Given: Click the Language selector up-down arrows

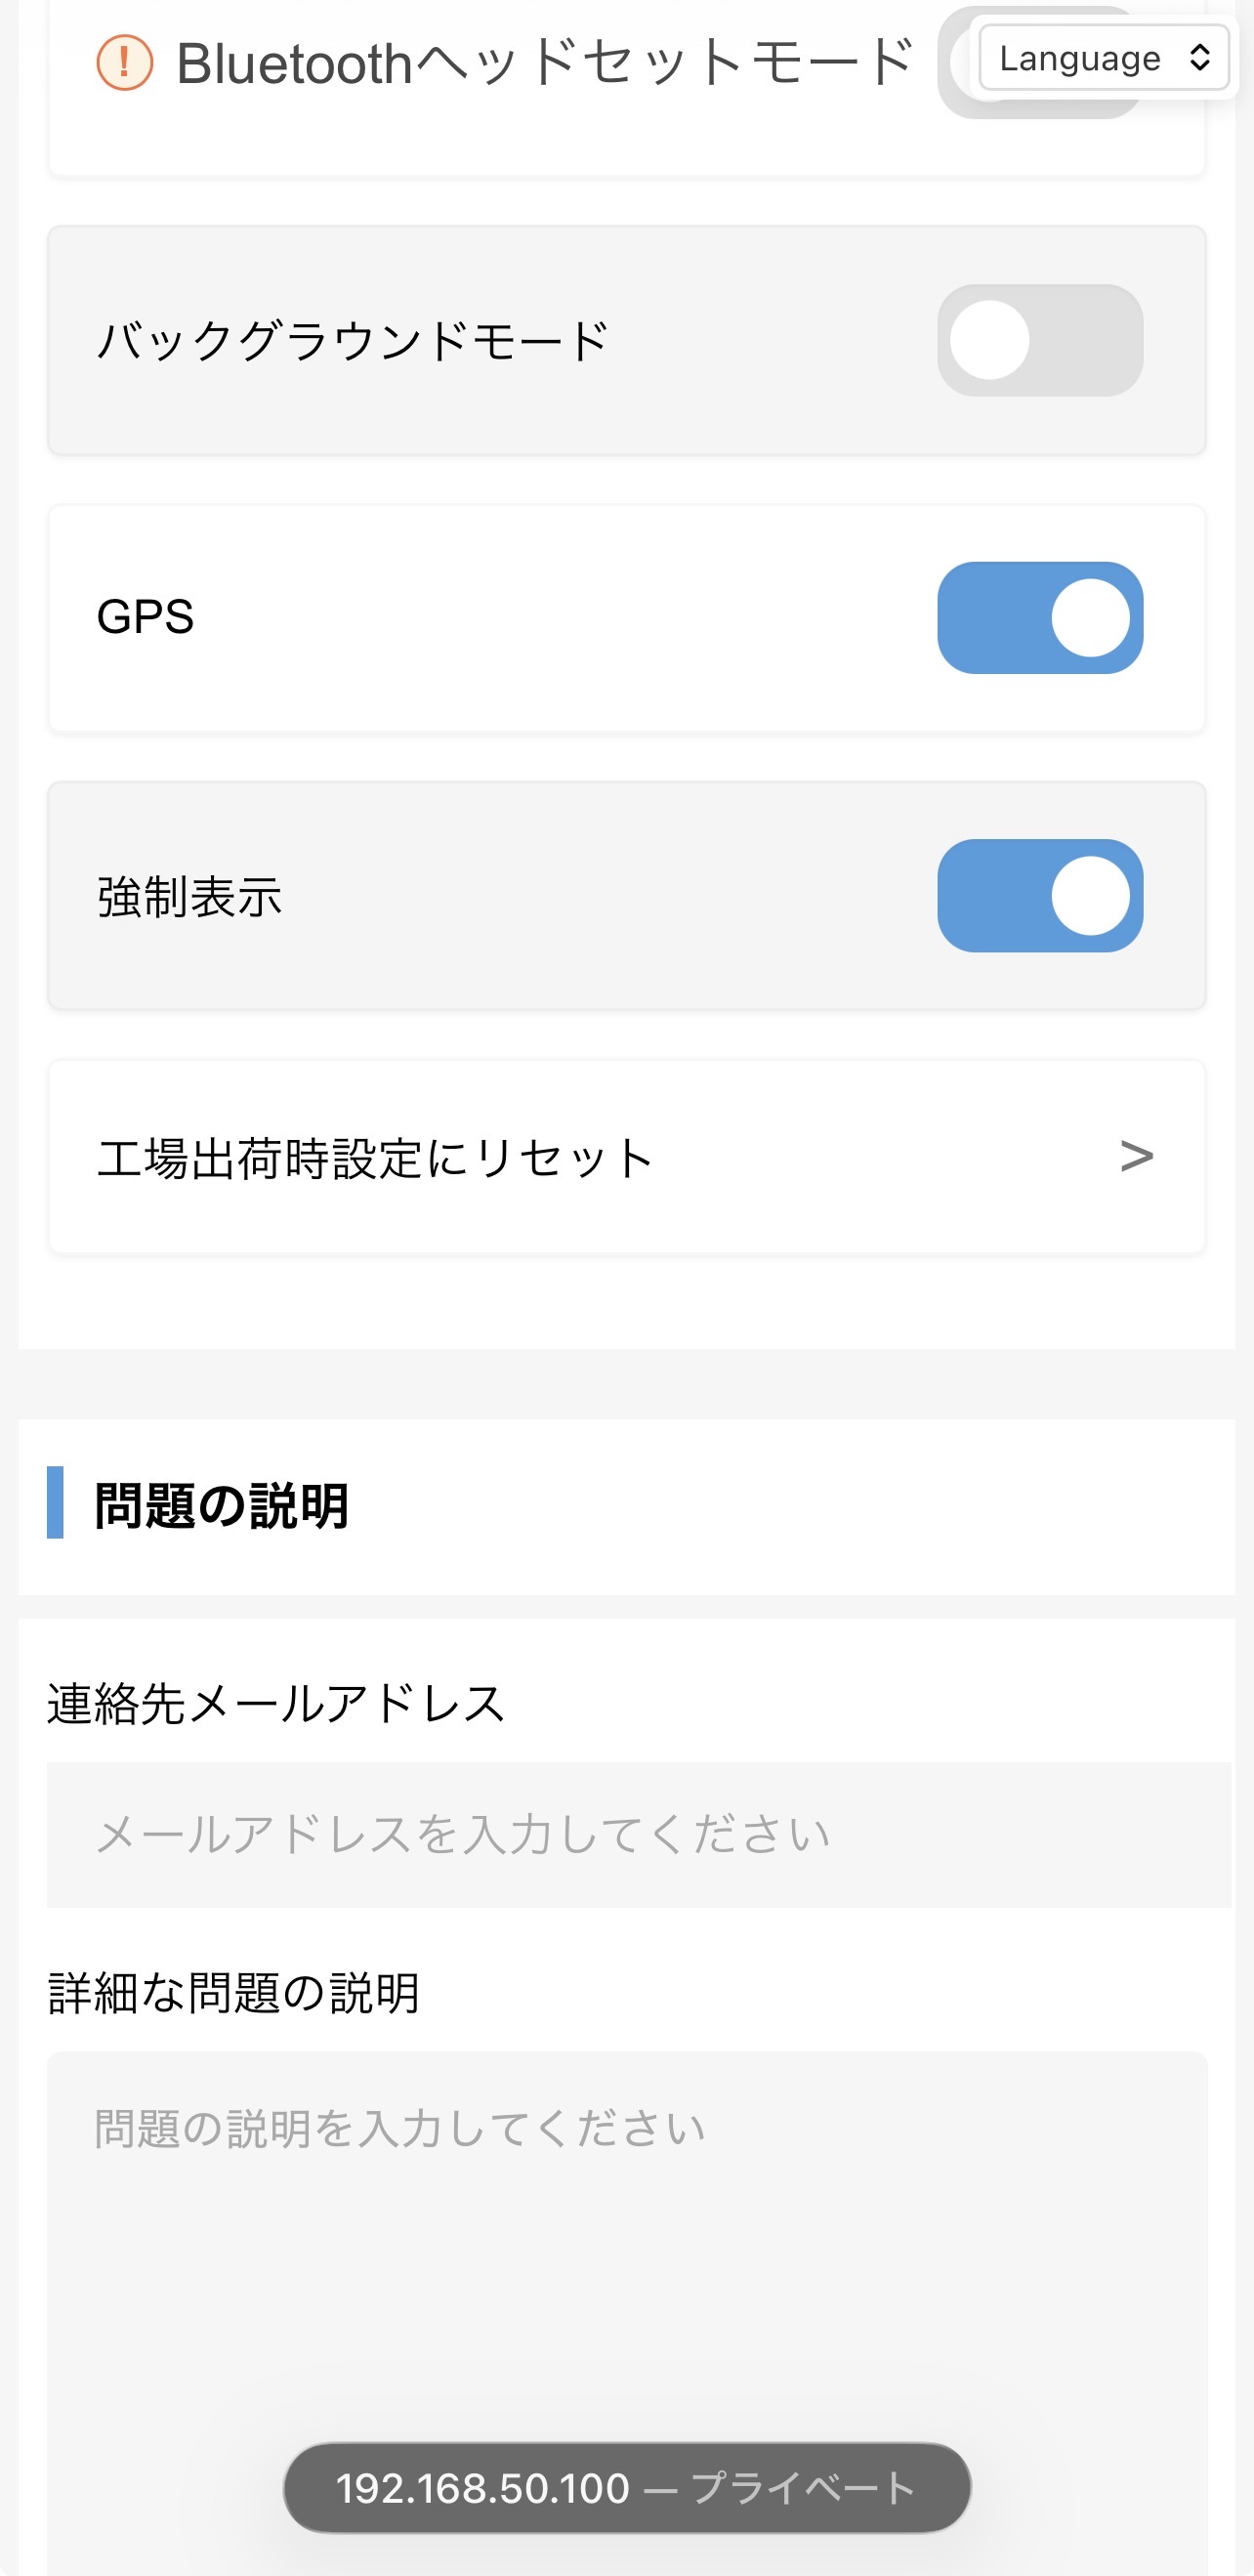Looking at the screenshot, I should coord(1200,58).
